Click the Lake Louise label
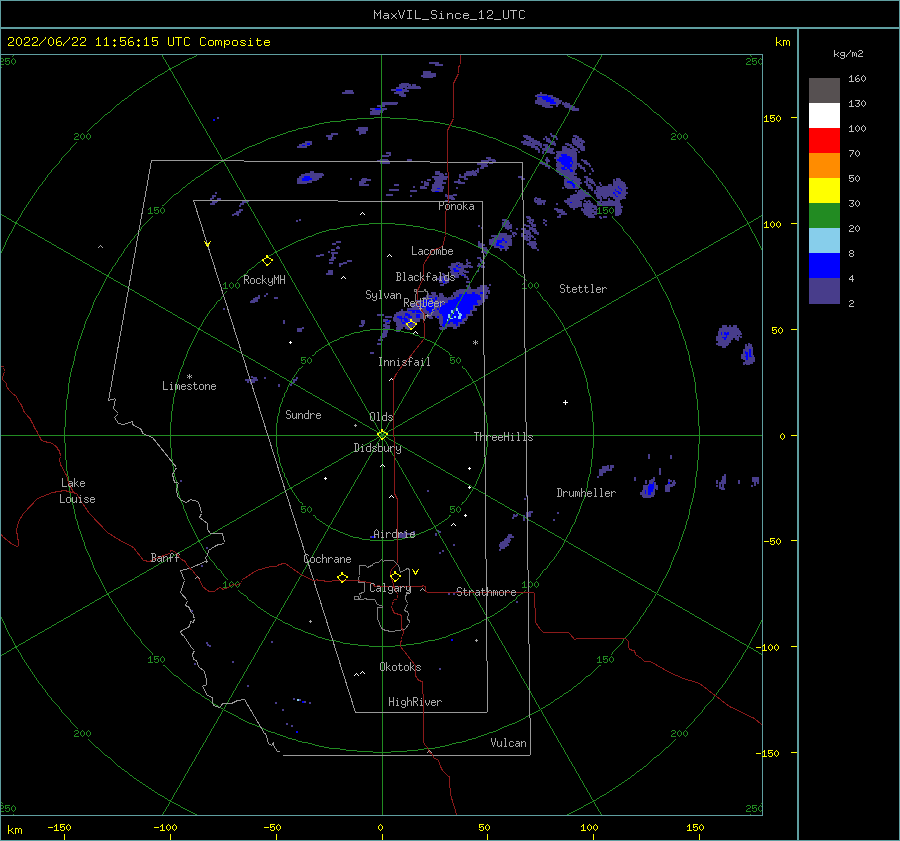 coord(77,491)
